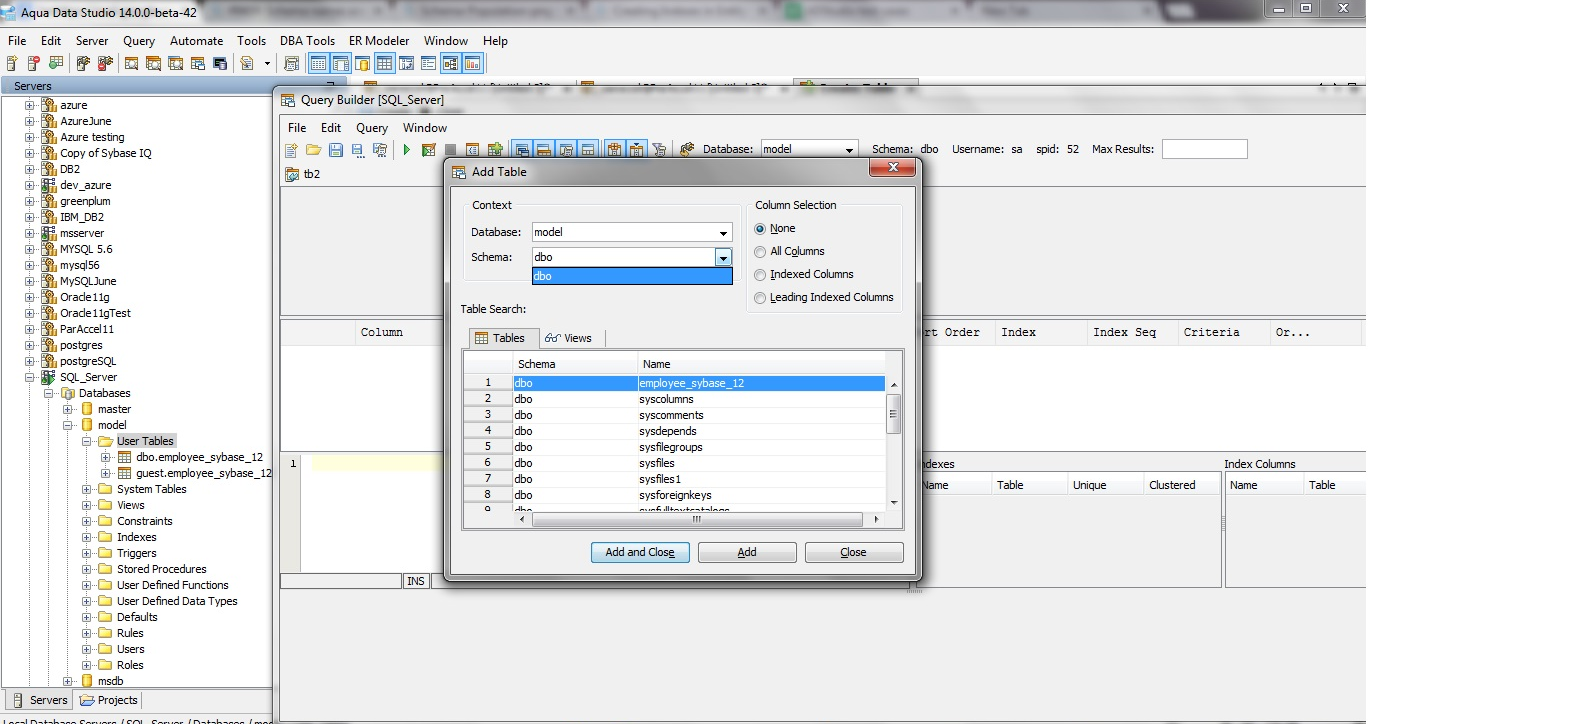Click the Save disk icon in Query Builder
The width and height of the screenshot is (1594, 724).
tap(336, 150)
